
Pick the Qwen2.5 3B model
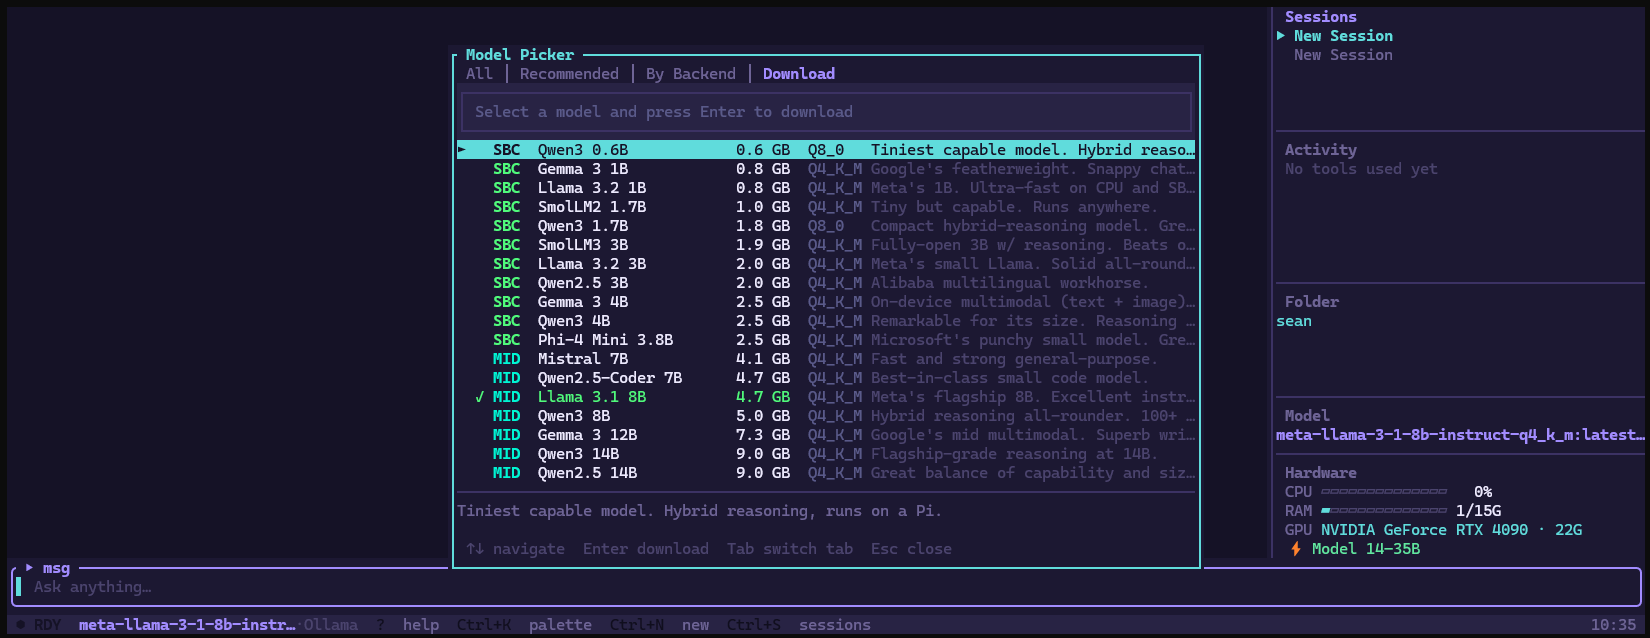pos(826,283)
